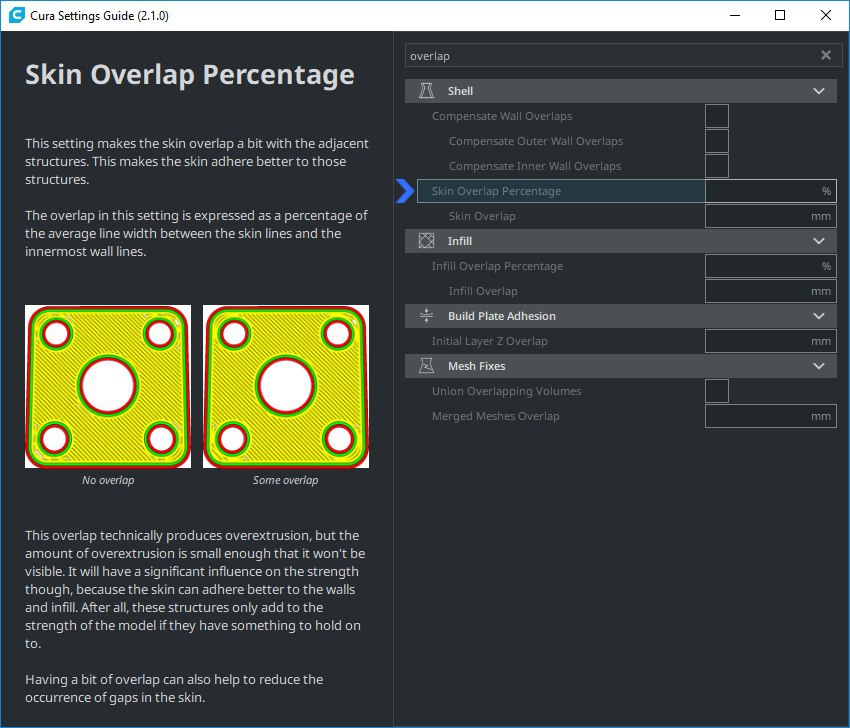Open the Infill Overlap setting

tap(482, 291)
